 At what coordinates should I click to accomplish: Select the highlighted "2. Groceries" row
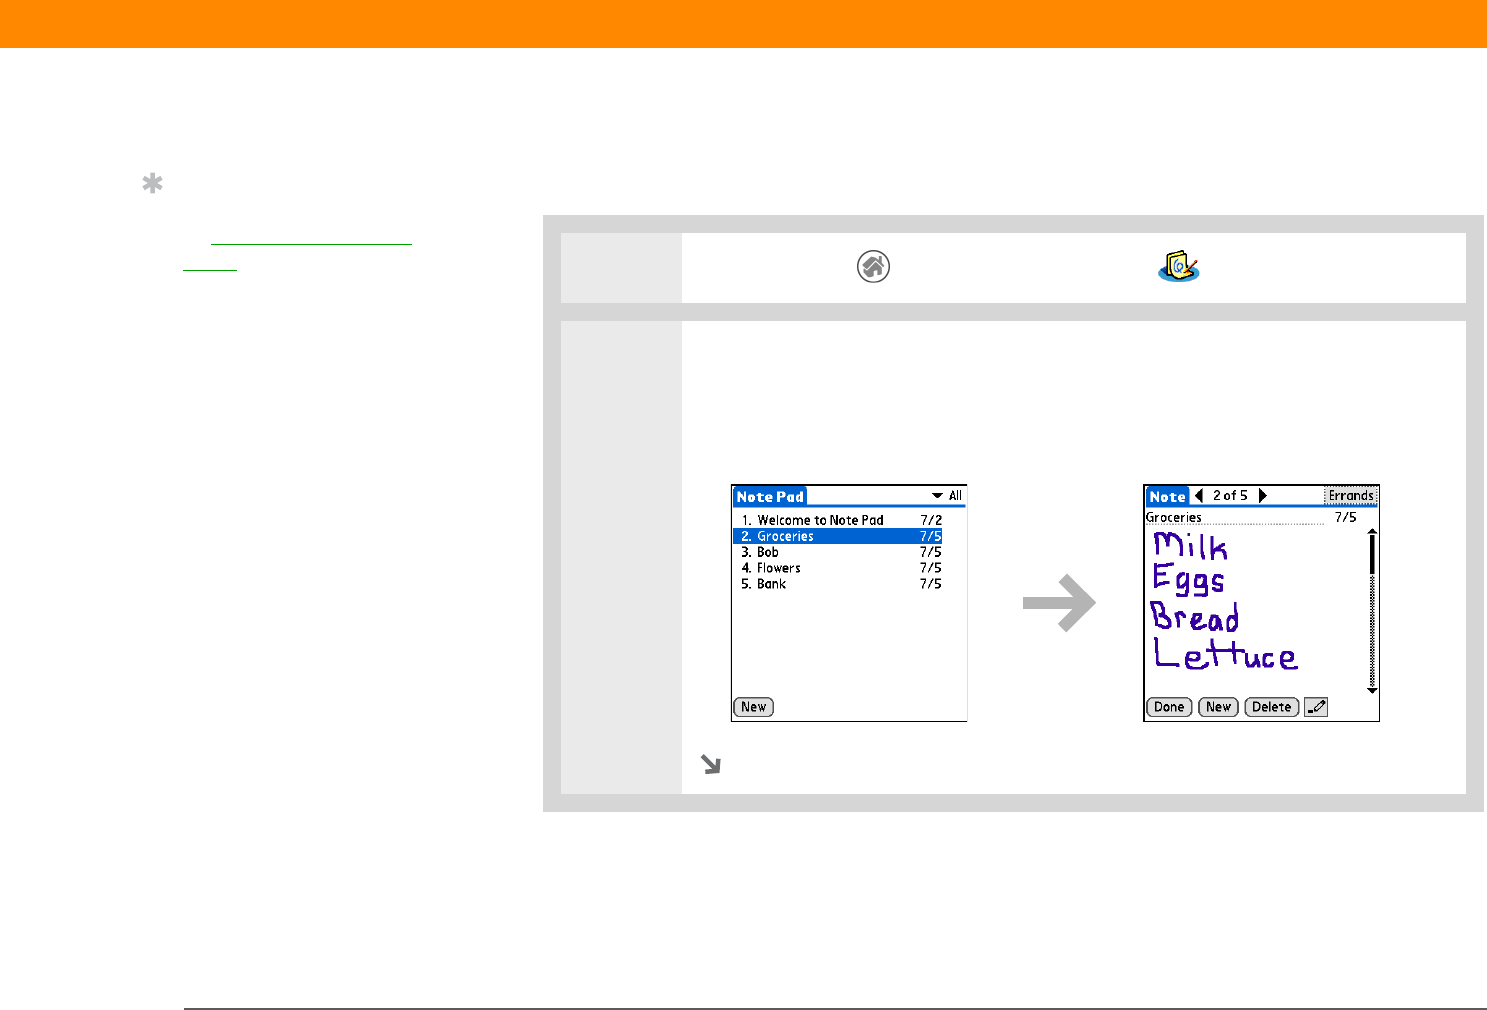[x=839, y=536]
